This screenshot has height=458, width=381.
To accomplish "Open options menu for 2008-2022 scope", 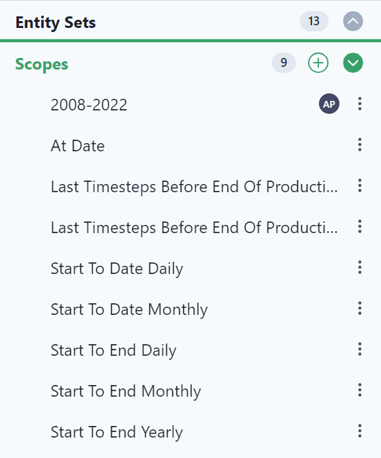I will coord(360,104).
